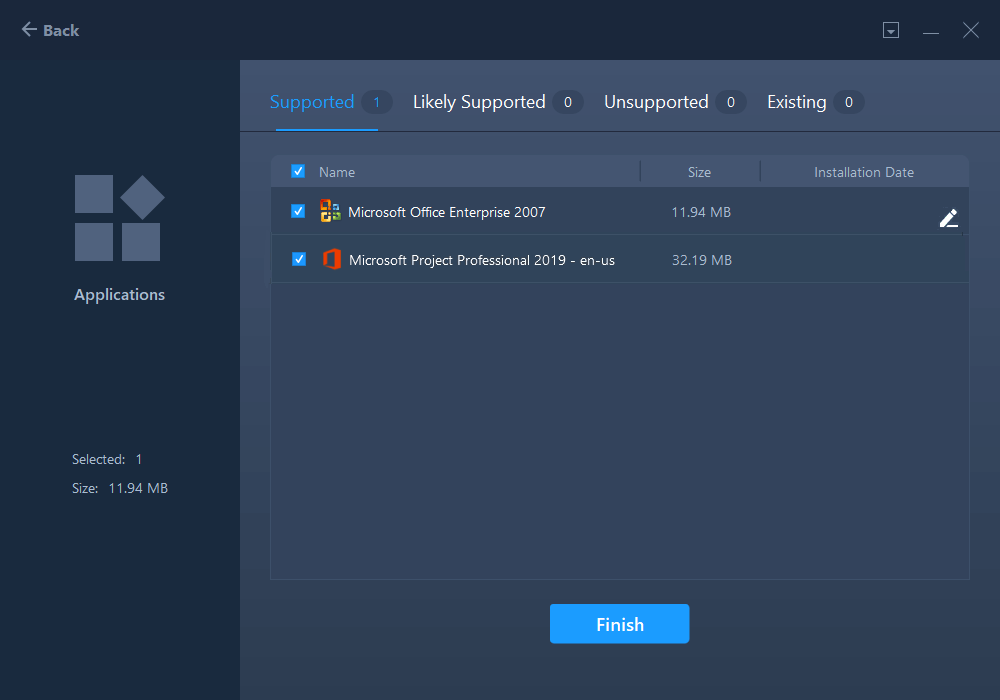Click the Size: 11.94 MB summary text
The height and width of the screenshot is (700, 1000).
click(x=120, y=488)
